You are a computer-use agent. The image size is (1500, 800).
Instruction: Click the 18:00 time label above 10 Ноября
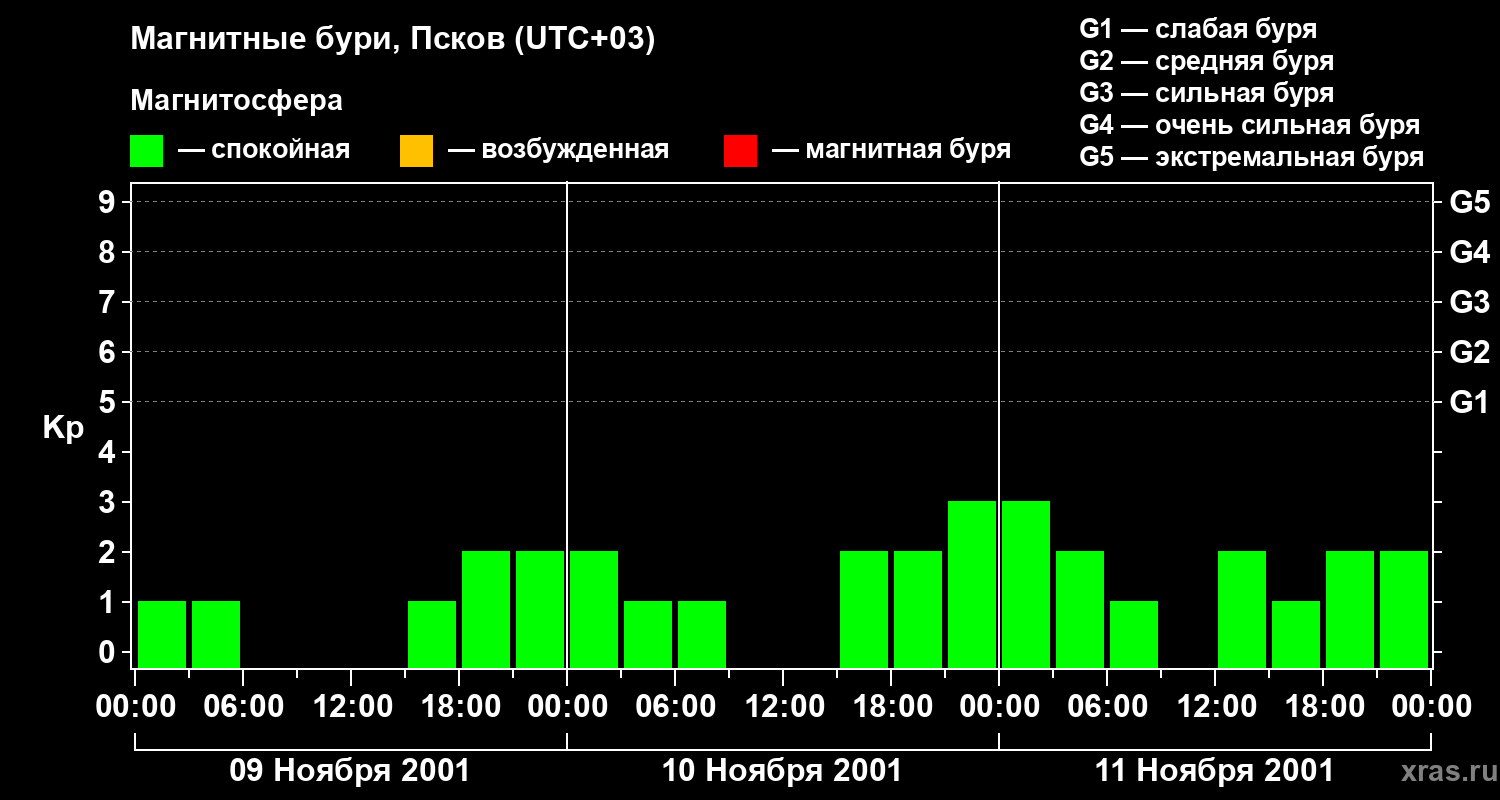coord(891,707)
